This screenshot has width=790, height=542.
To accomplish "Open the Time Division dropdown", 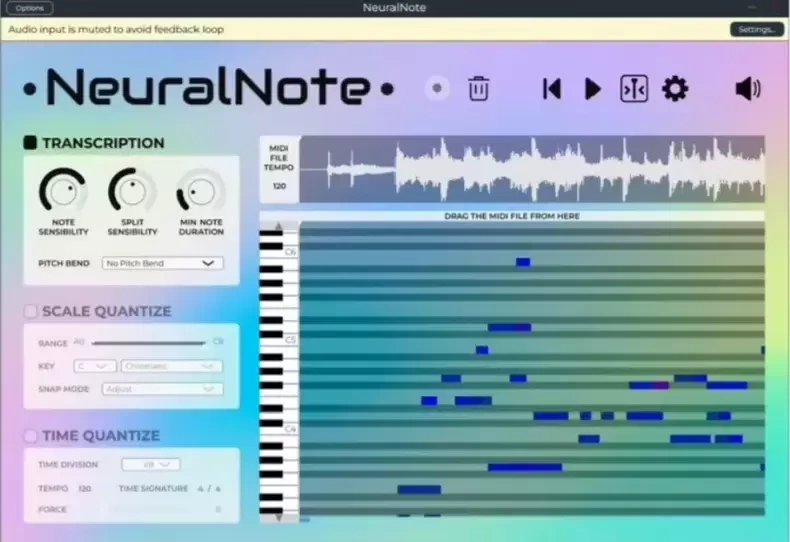I will (x=151, y=464).
